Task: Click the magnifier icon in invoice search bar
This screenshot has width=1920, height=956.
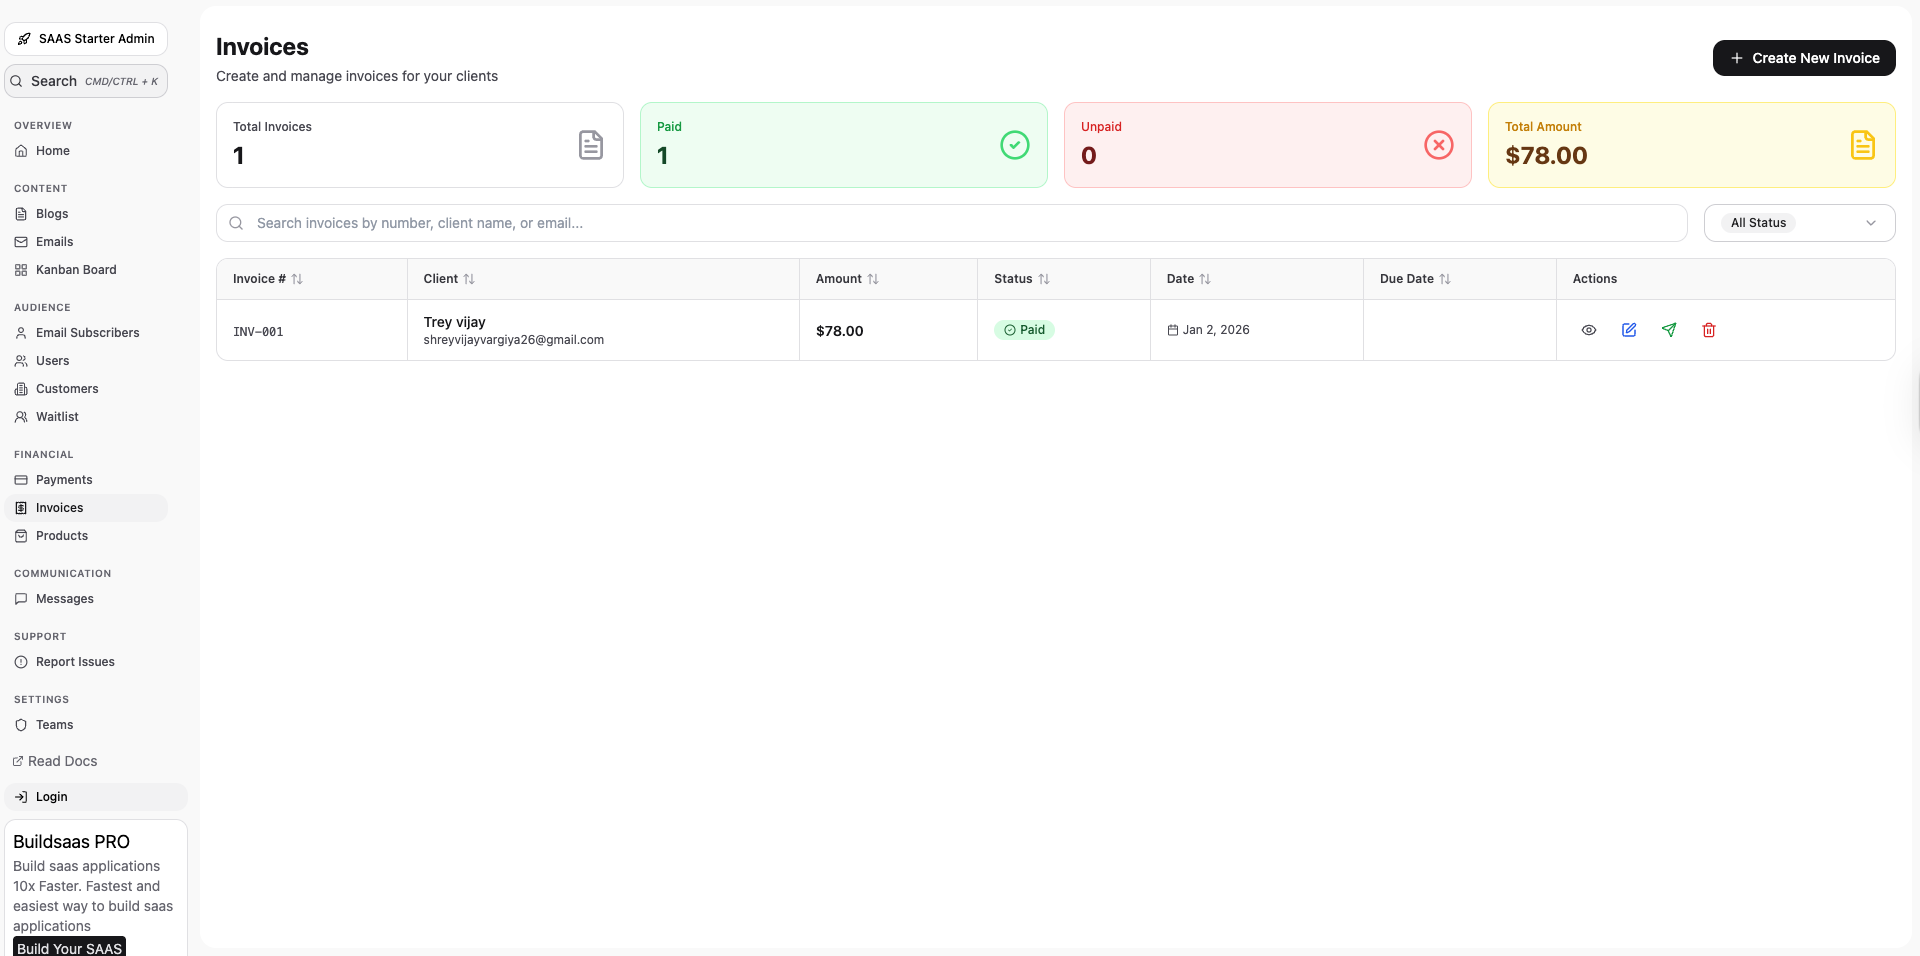Action: point(236,223)
